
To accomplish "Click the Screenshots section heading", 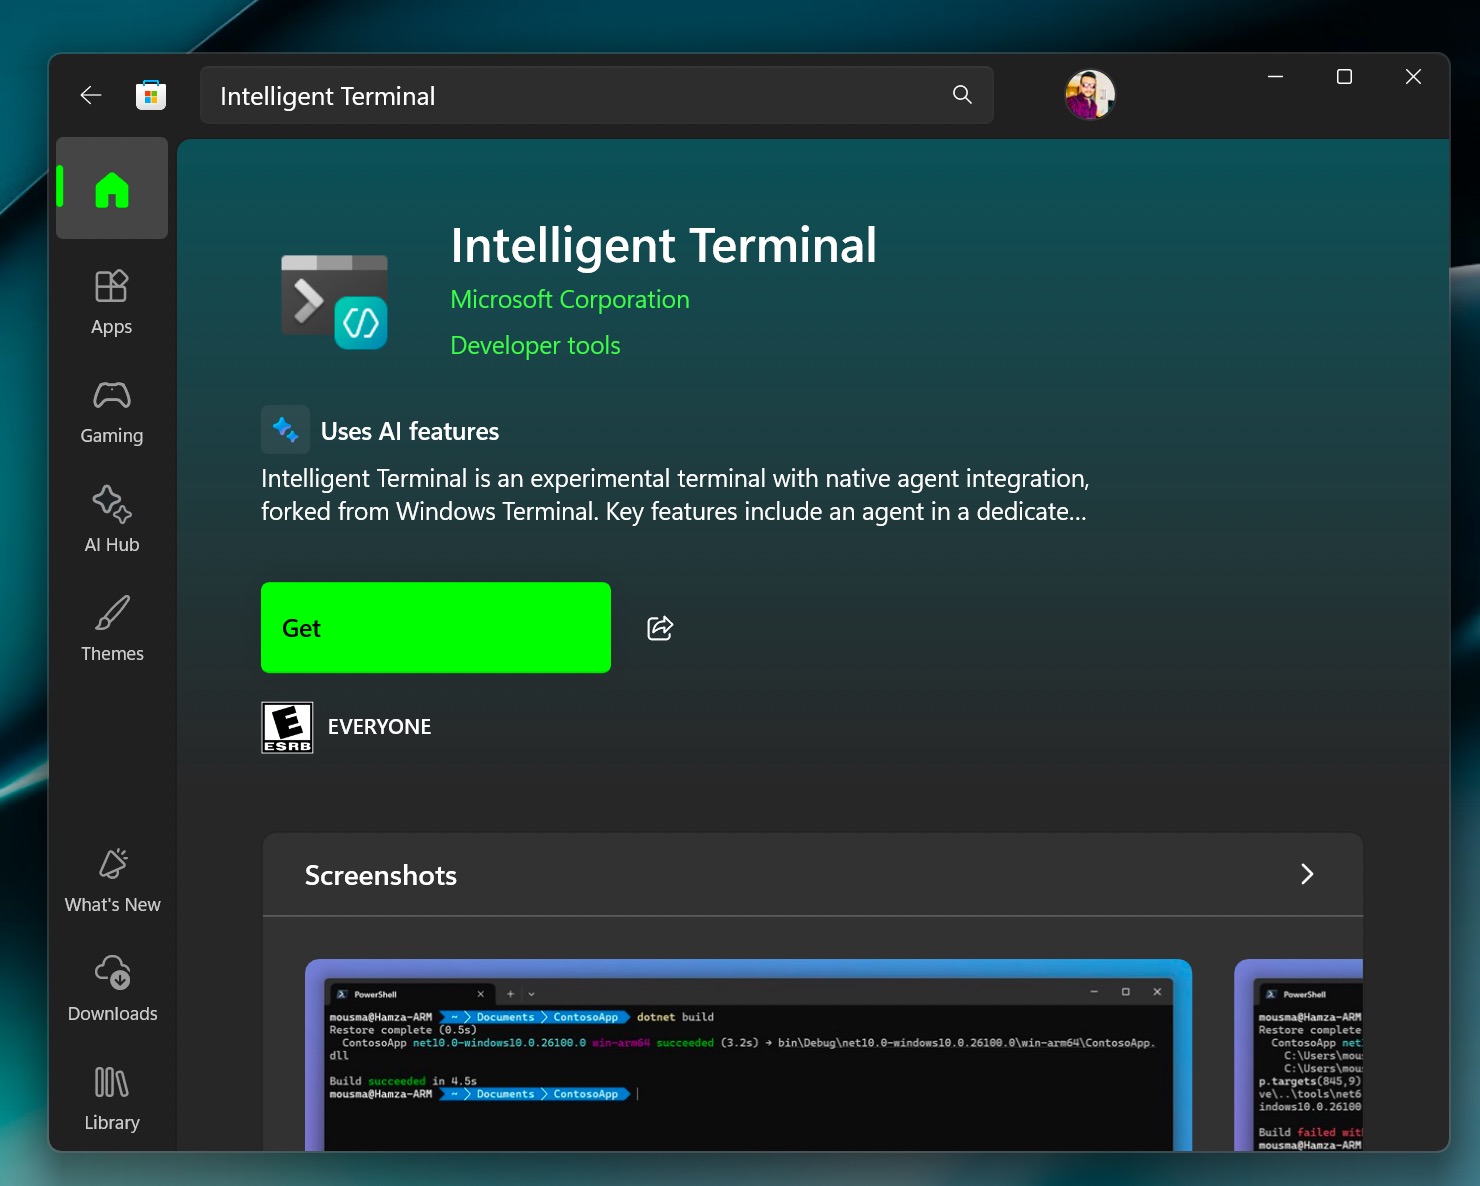I will [381, 876].
